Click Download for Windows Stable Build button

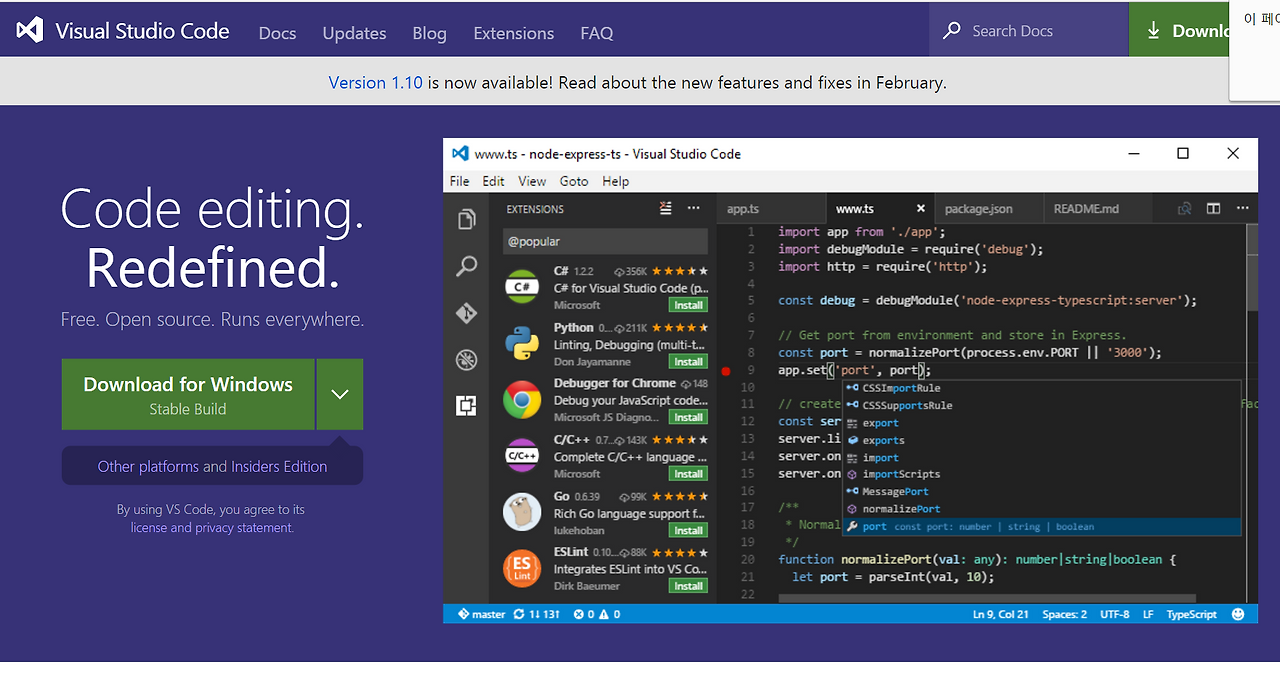188,394
